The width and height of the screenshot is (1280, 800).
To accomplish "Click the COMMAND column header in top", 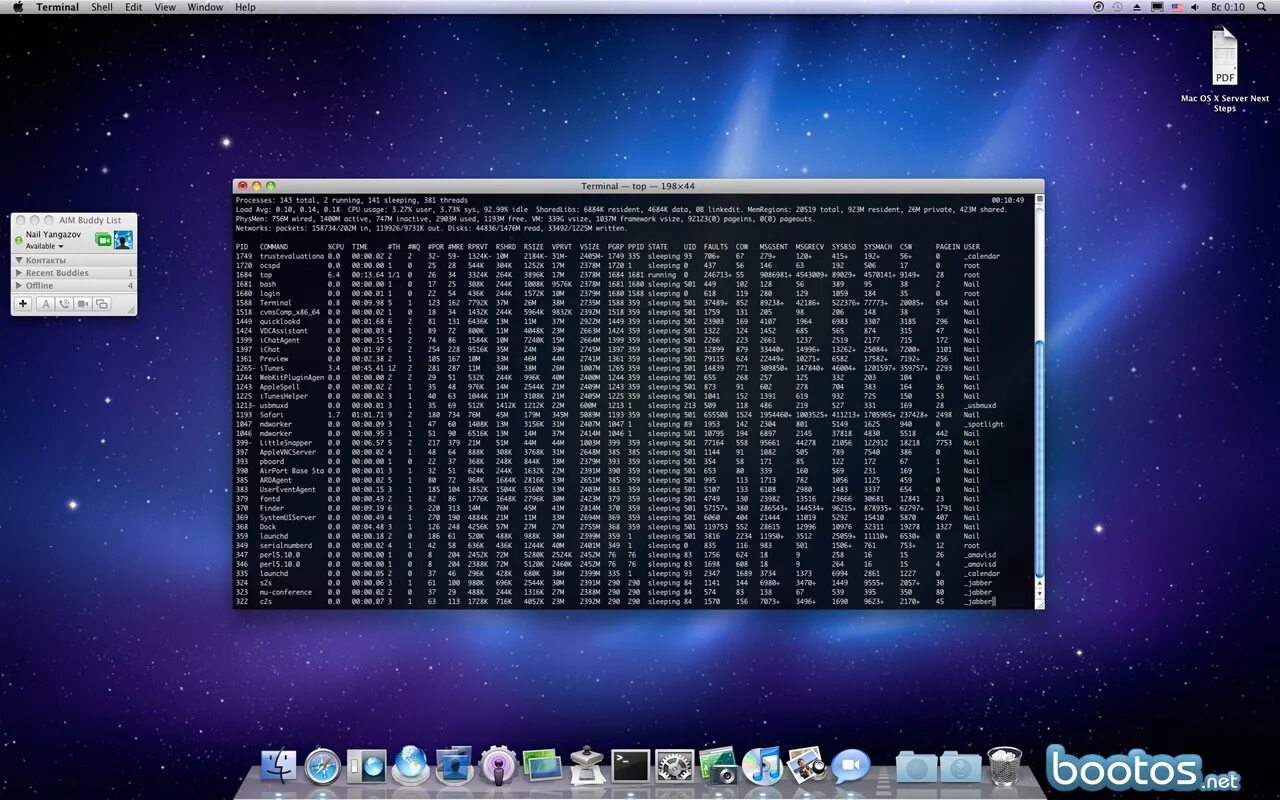I will pyautogui.click(x=274, y=246).
